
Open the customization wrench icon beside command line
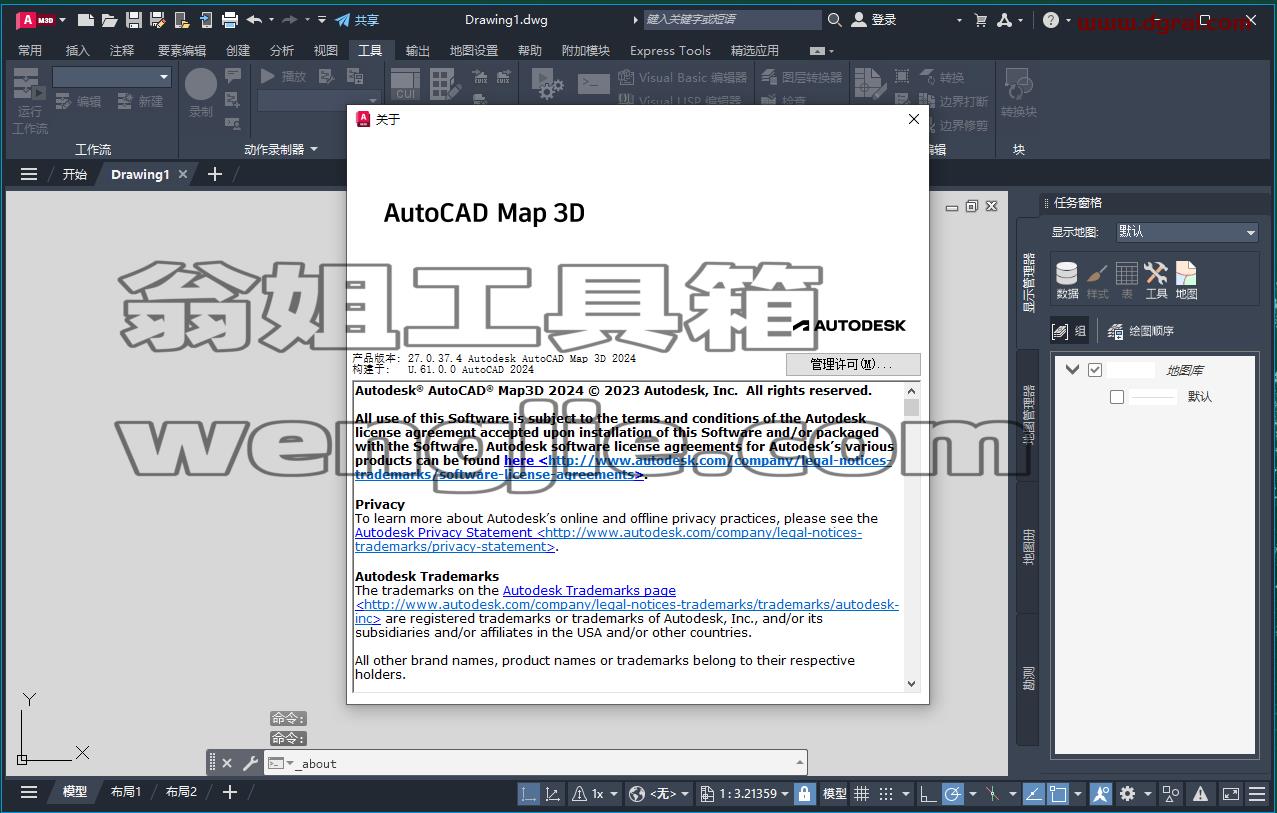250,763
